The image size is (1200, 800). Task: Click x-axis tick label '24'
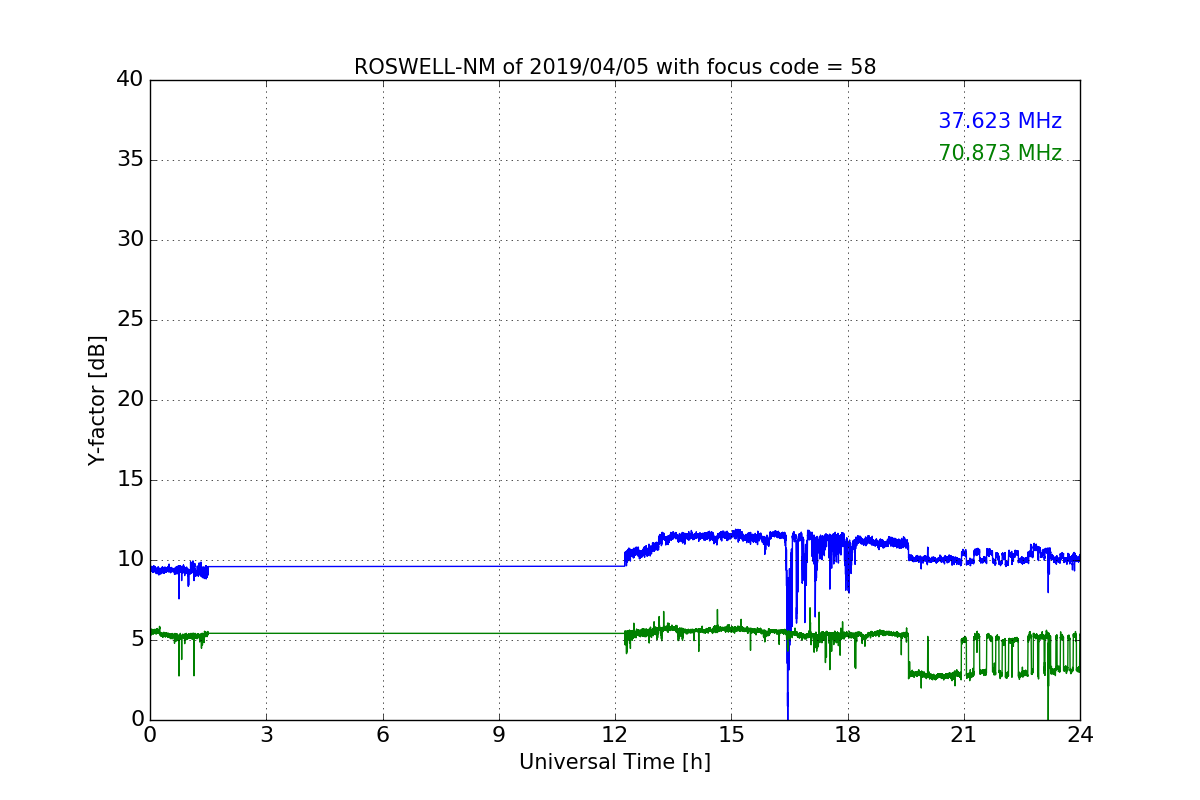1080,735
